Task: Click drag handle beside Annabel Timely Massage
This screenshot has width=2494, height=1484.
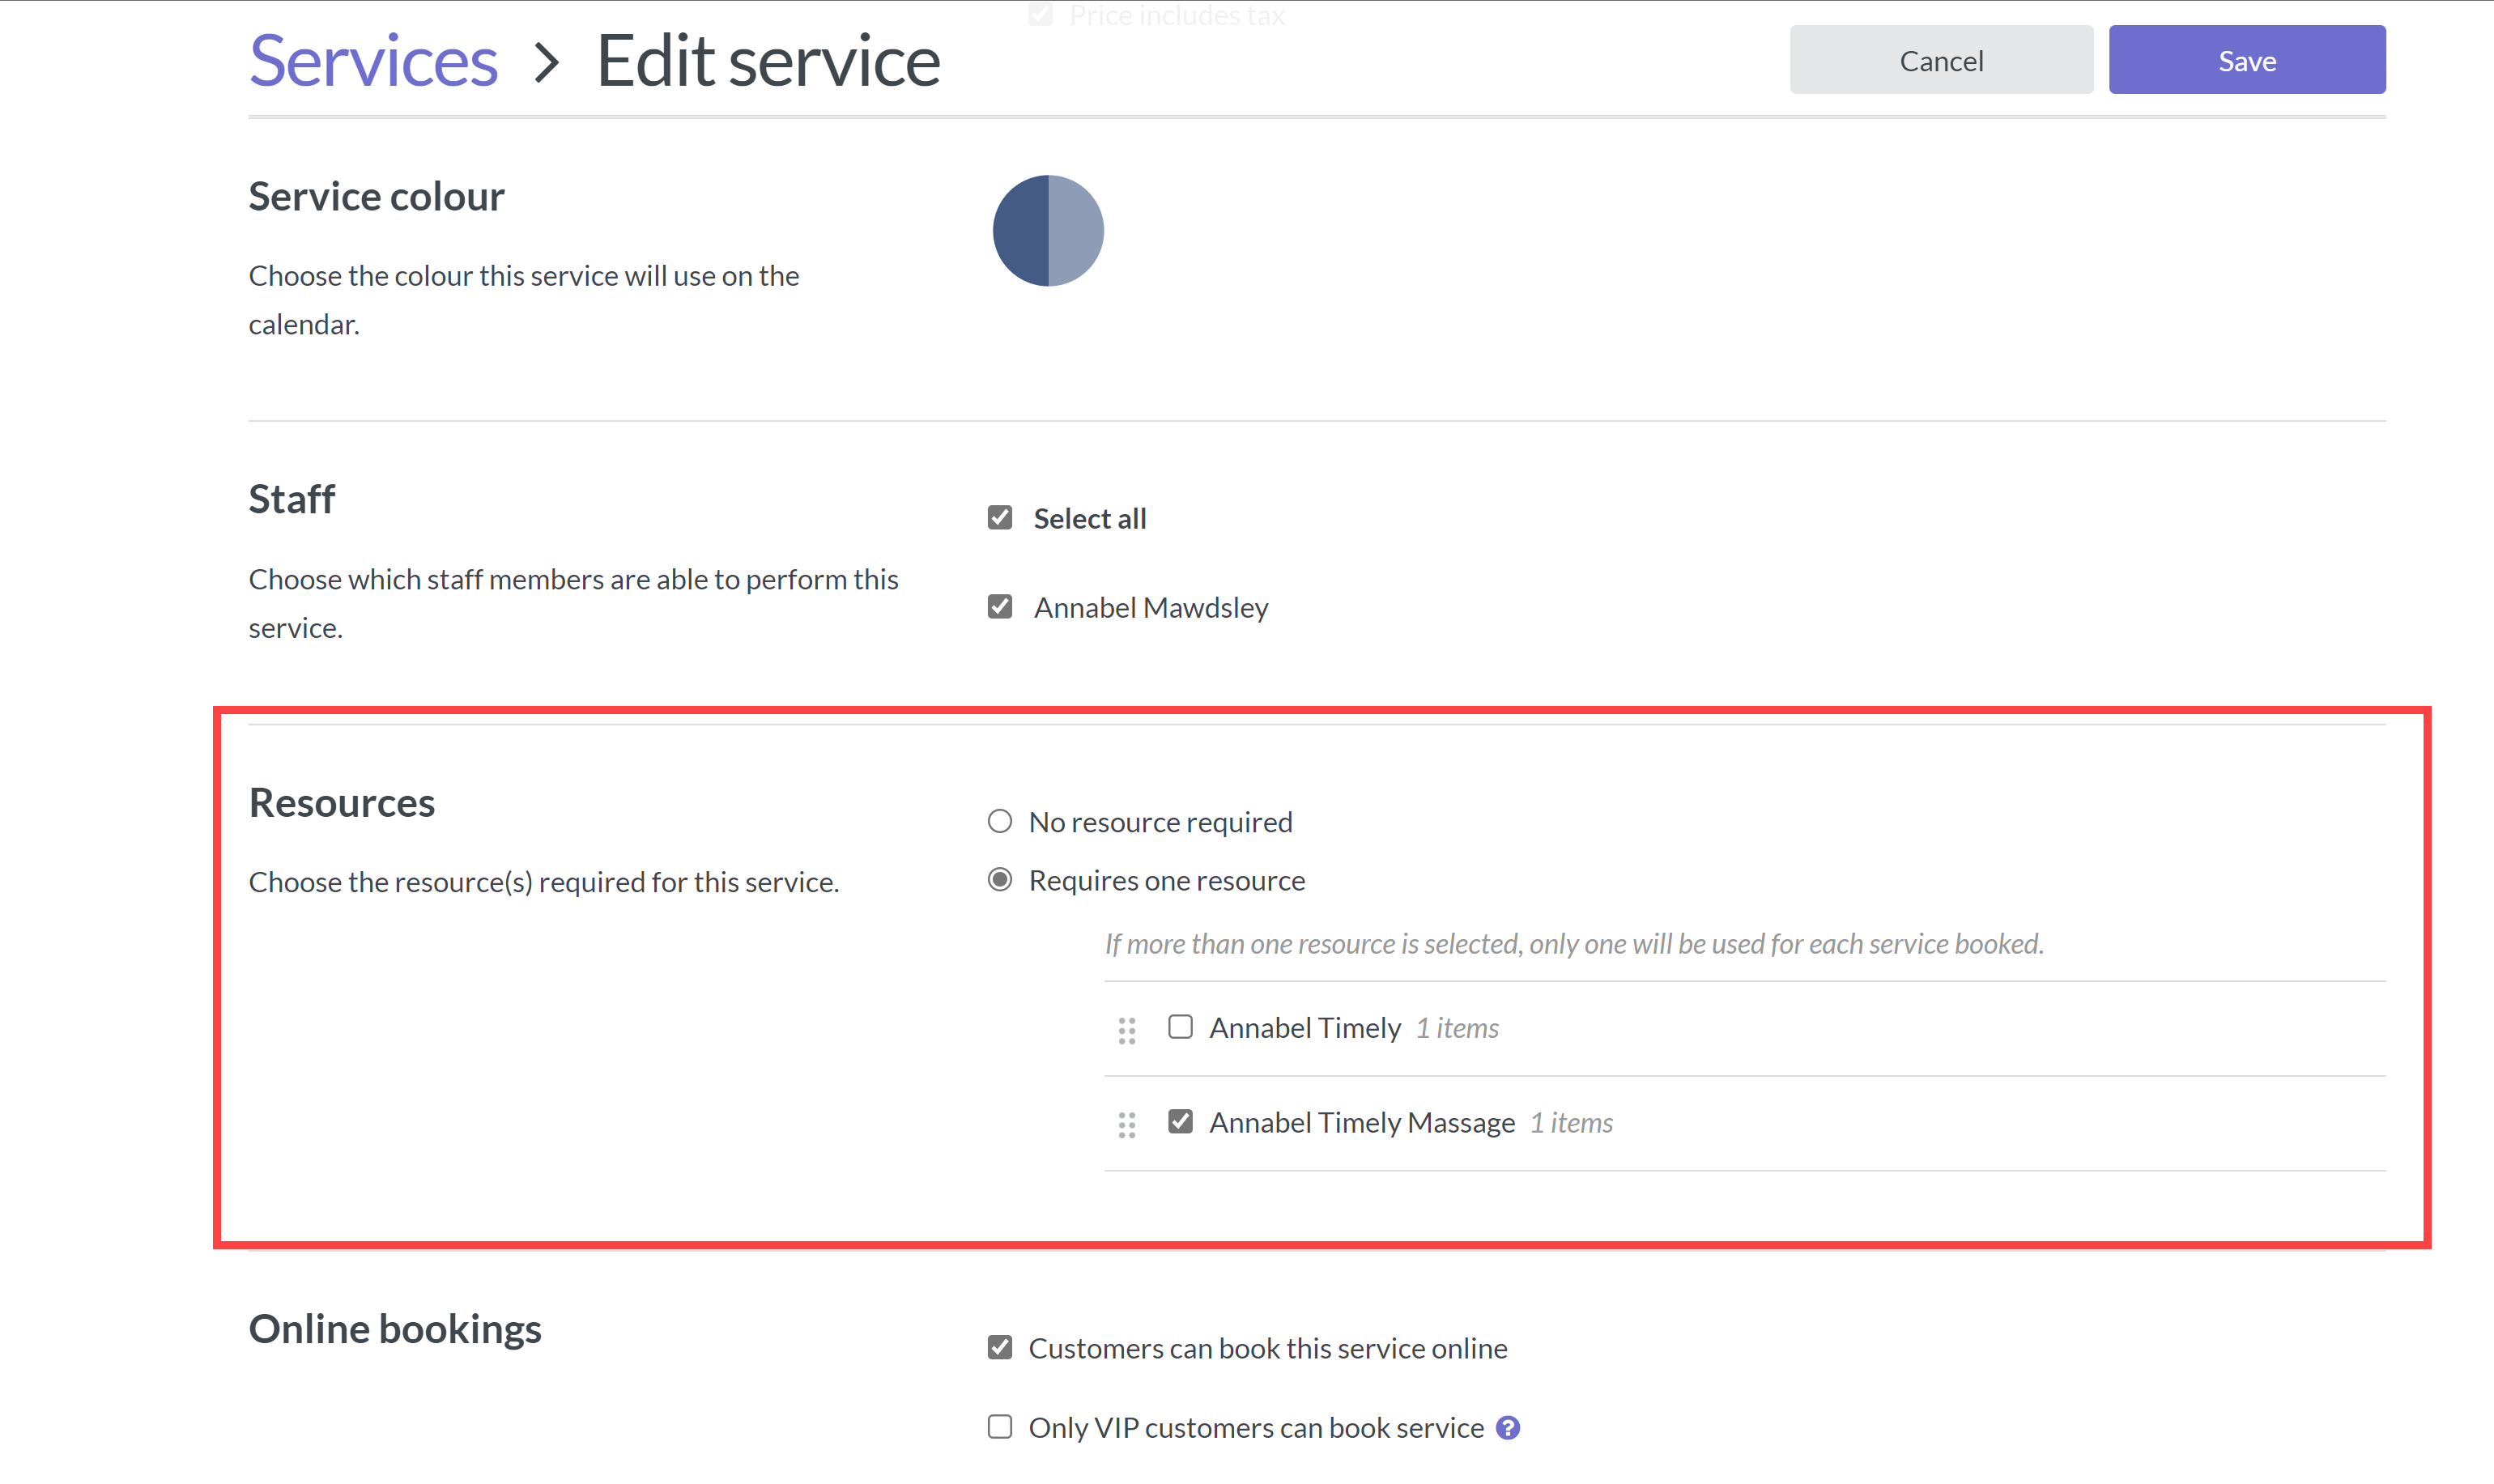Action: 1126,1125
